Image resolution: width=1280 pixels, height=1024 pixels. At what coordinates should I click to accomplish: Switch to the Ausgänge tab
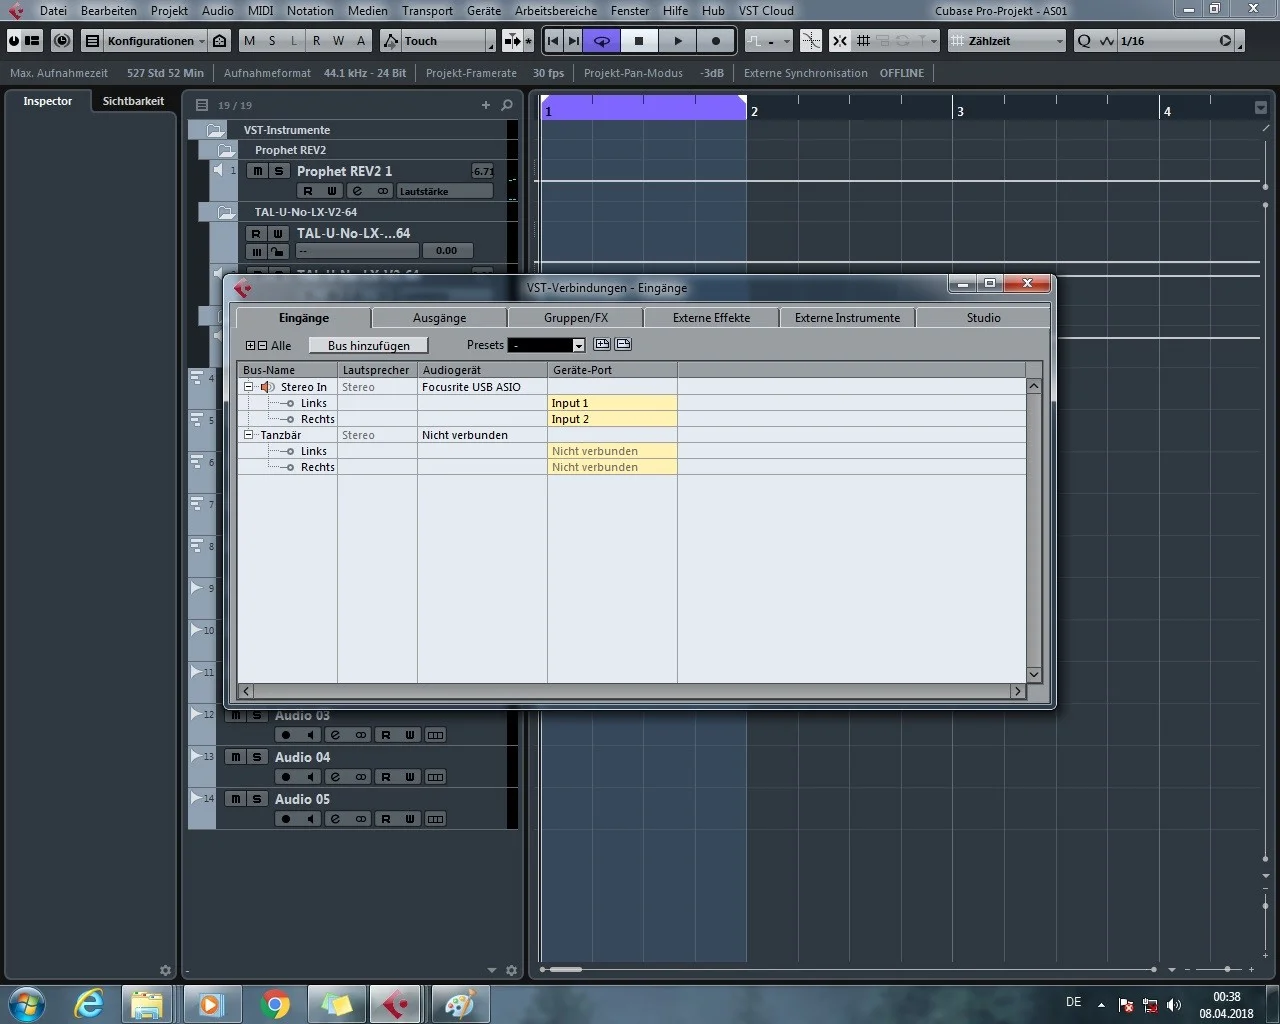pyautogui.click(x=439, y=318)
